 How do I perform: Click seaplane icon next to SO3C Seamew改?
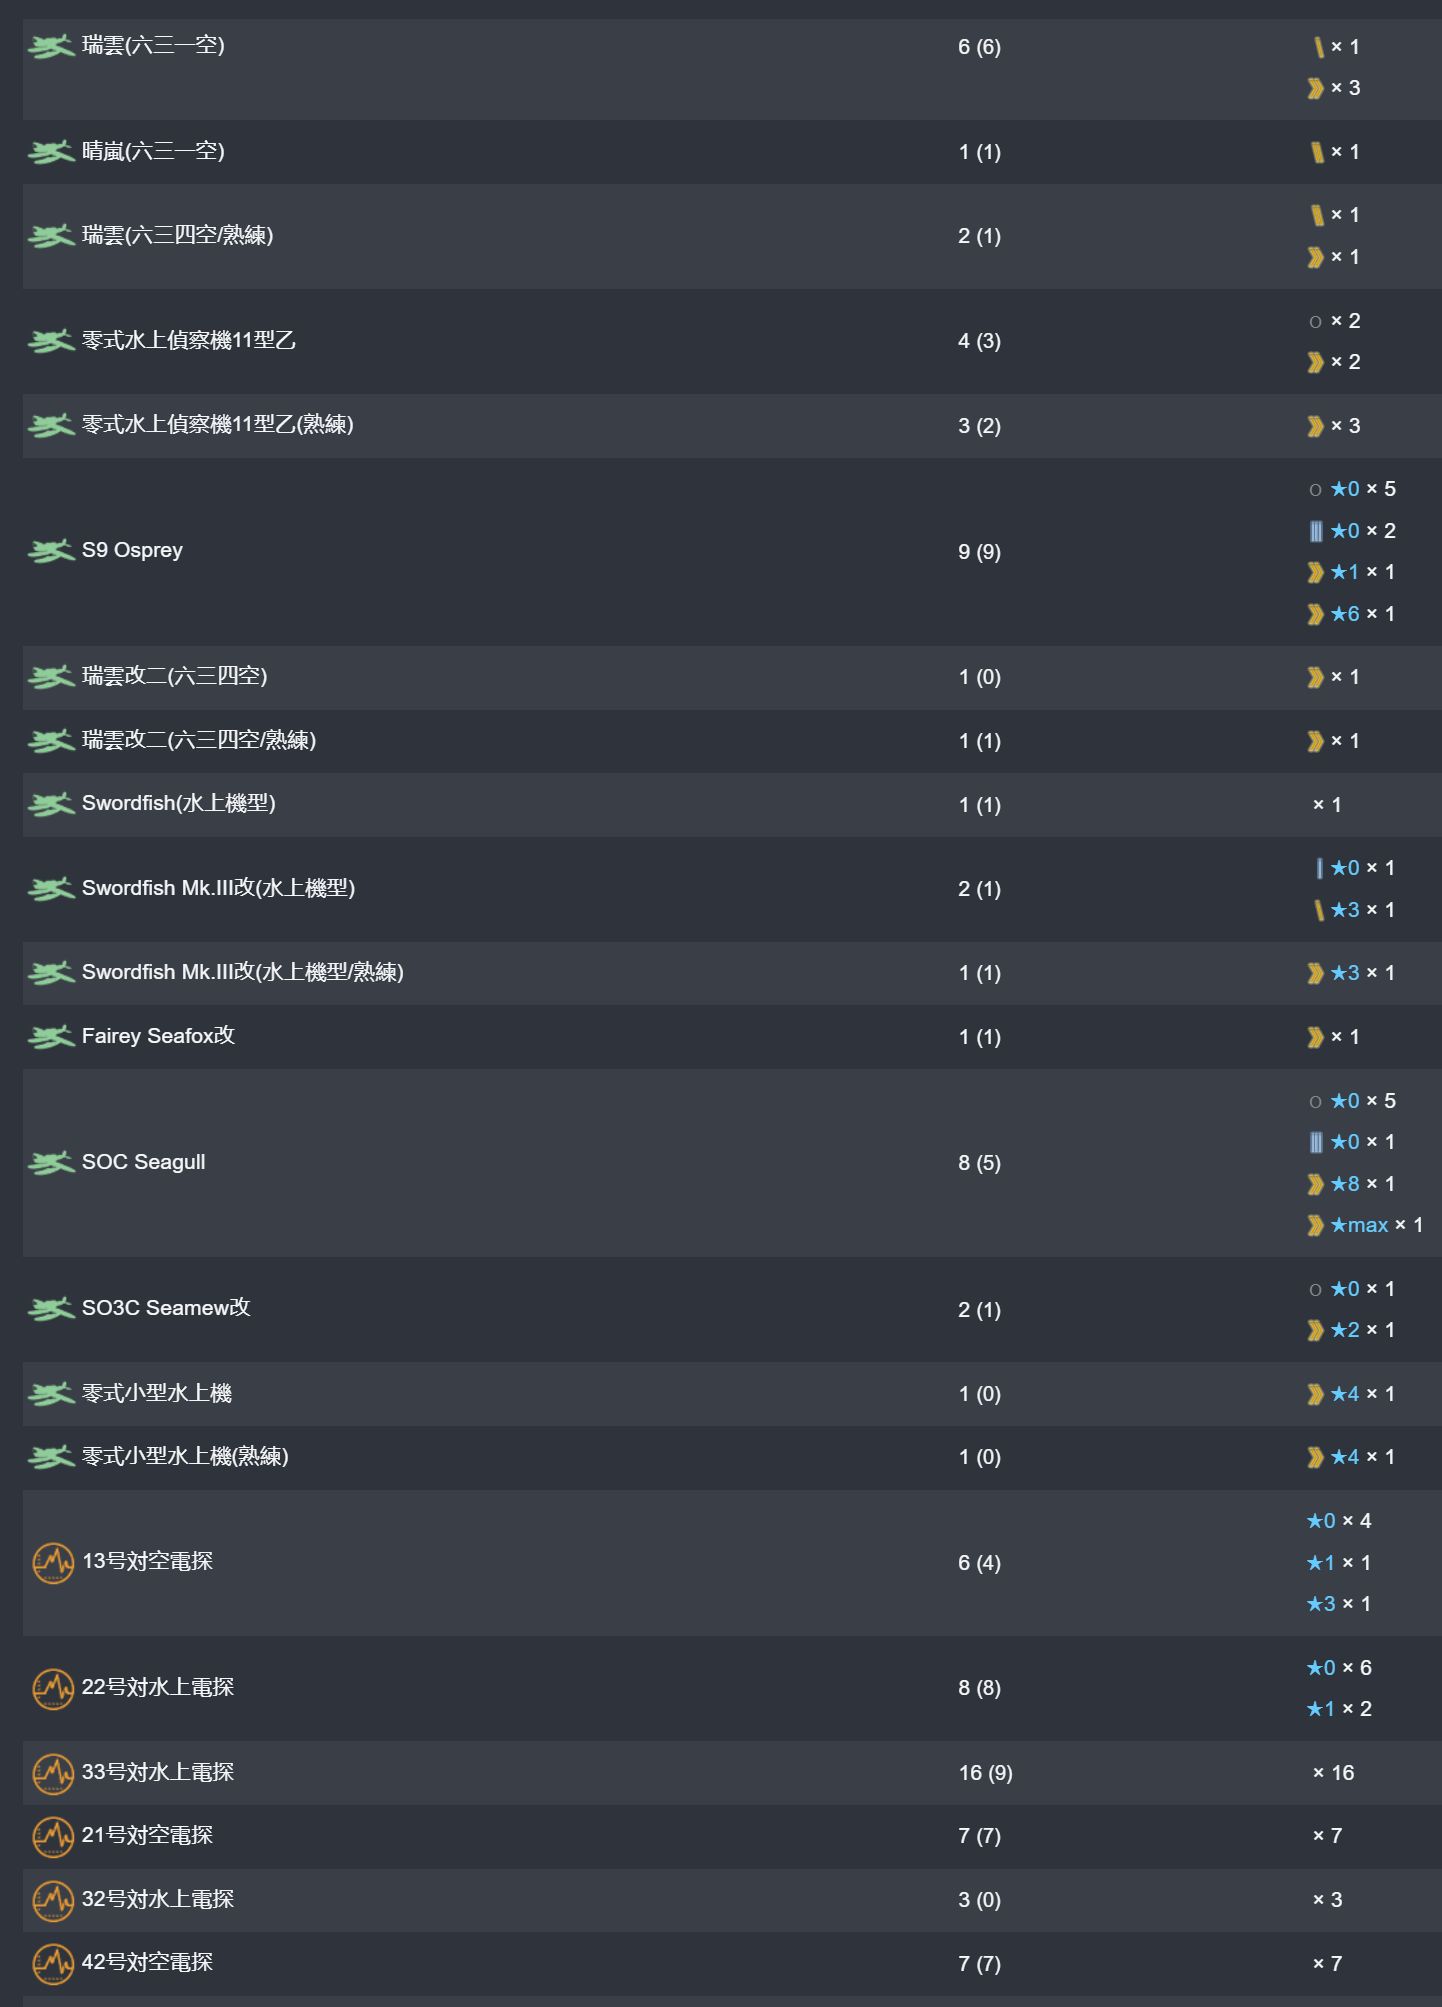[x=50, y=1309]
